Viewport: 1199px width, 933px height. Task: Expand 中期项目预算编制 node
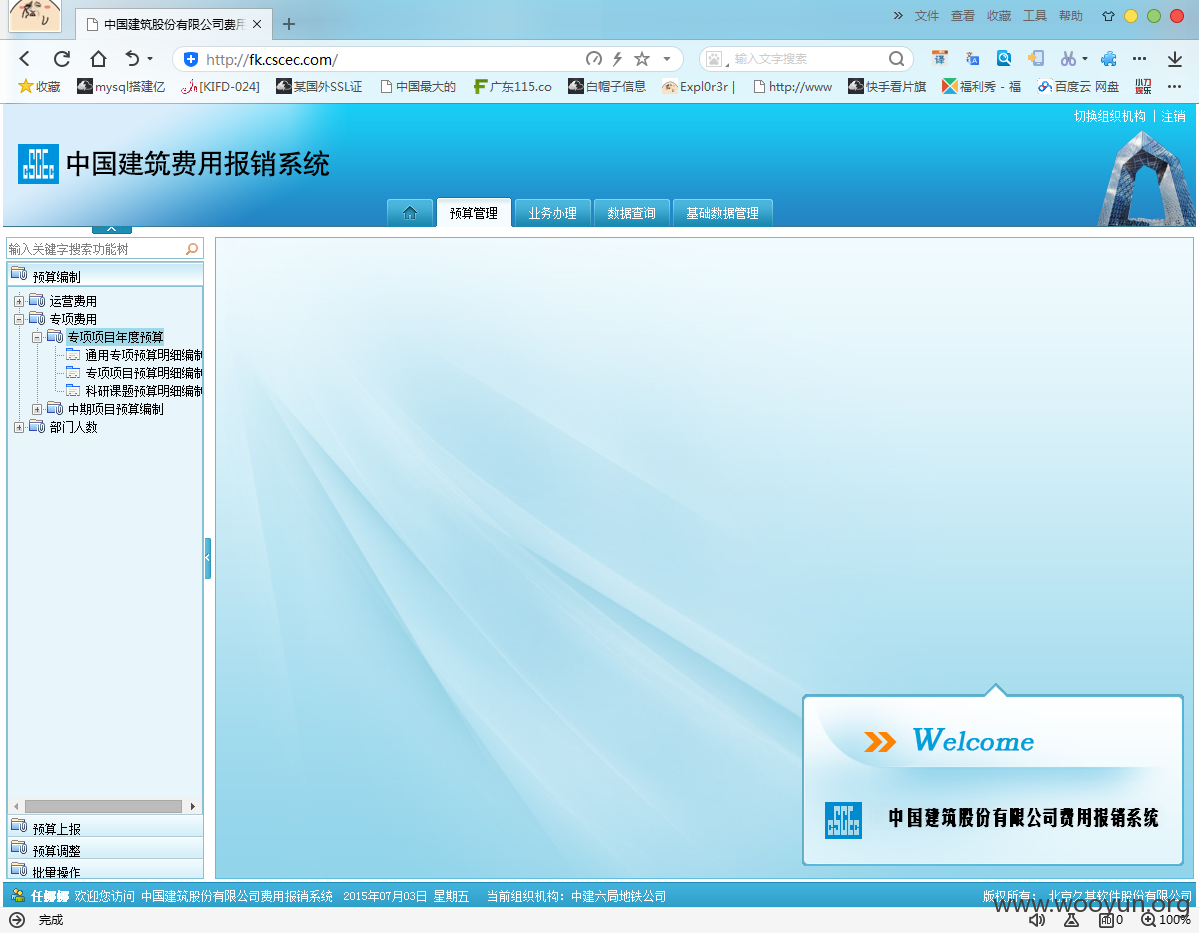pos(37,409)
